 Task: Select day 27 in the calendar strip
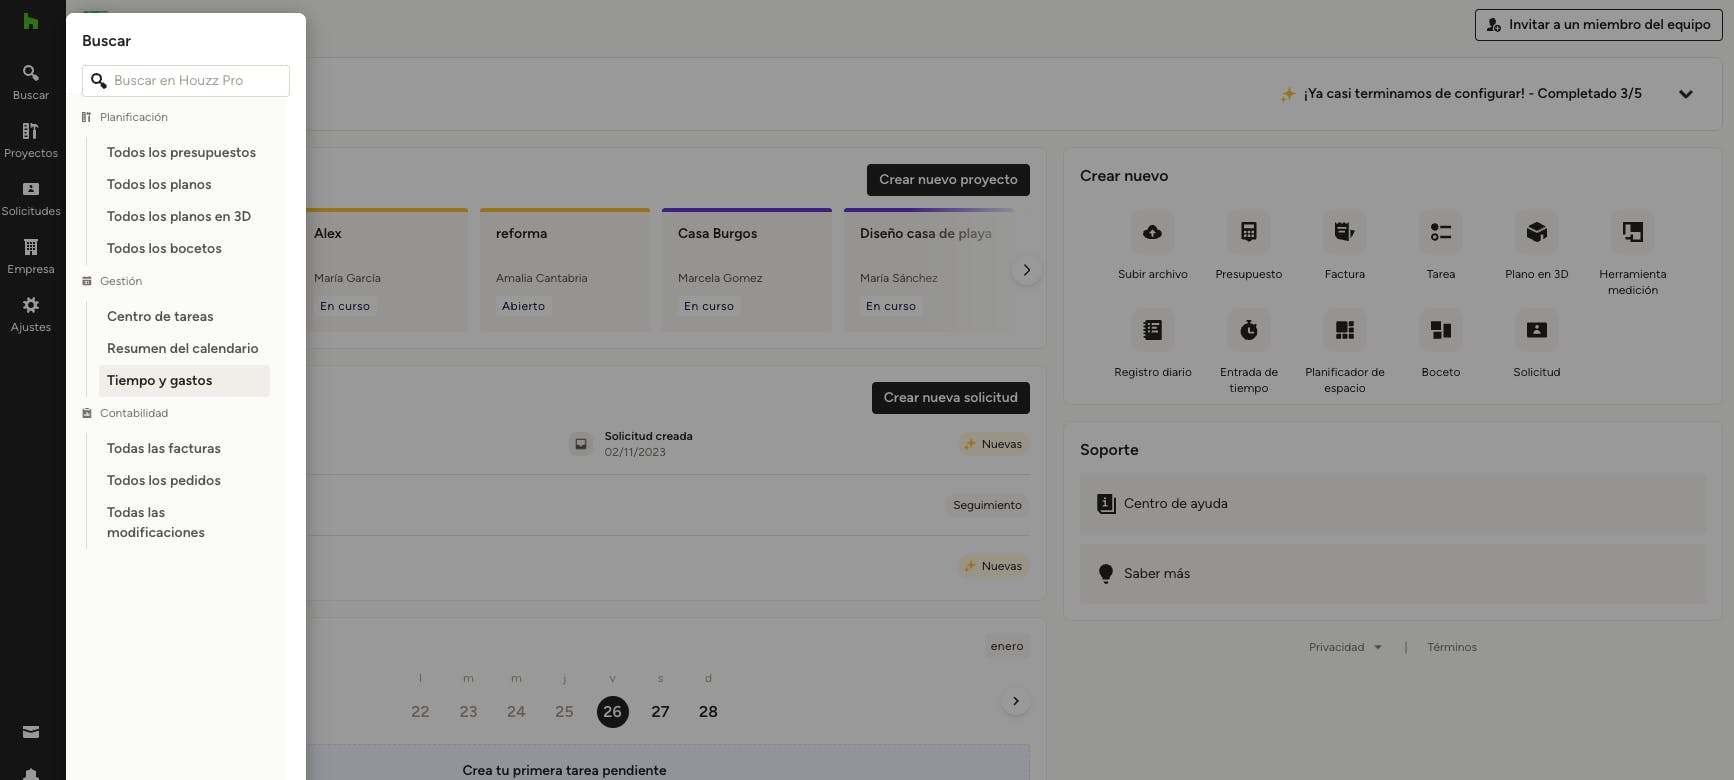pos(660,712)
